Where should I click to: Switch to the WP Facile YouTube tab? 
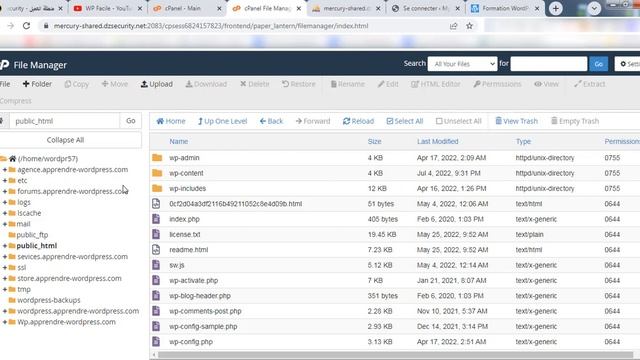tap(107, 8)
